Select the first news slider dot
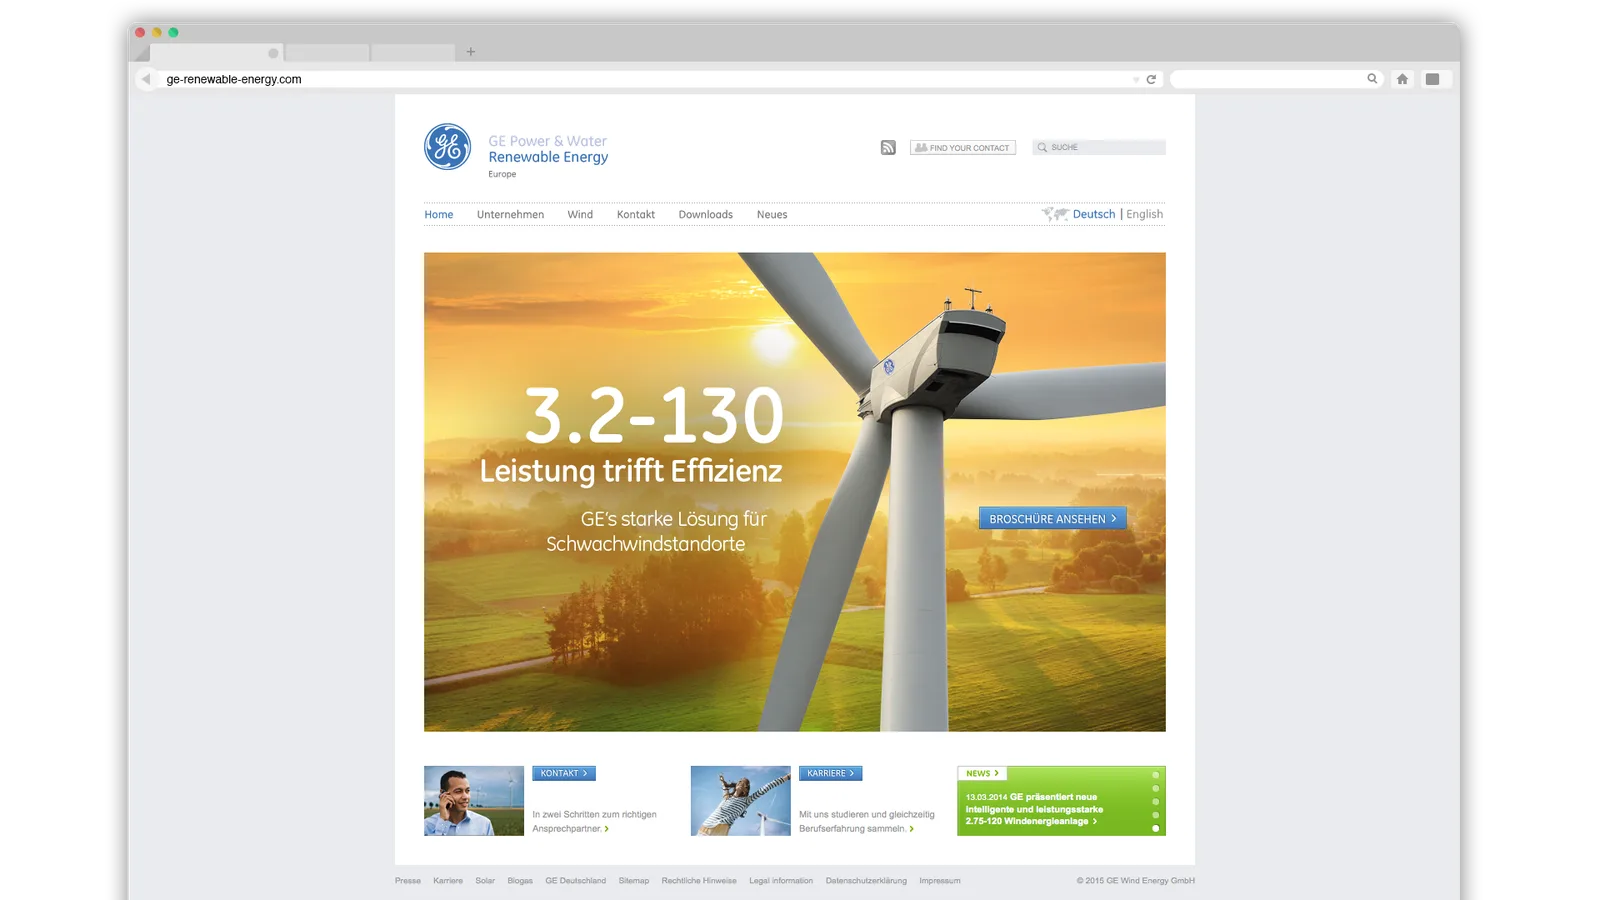 point(1156,775)
